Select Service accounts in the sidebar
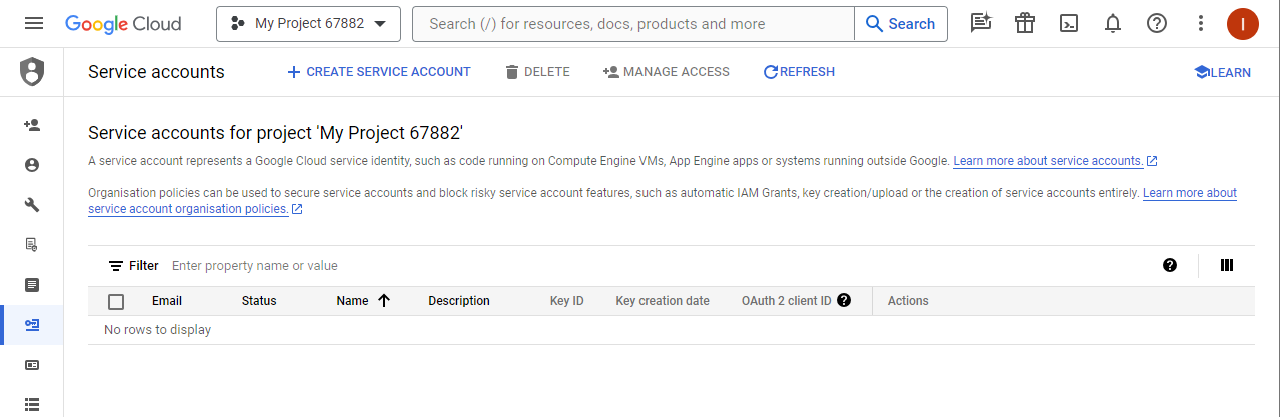Viewport: 1280px width, 417px height. [x=32, y=325]
